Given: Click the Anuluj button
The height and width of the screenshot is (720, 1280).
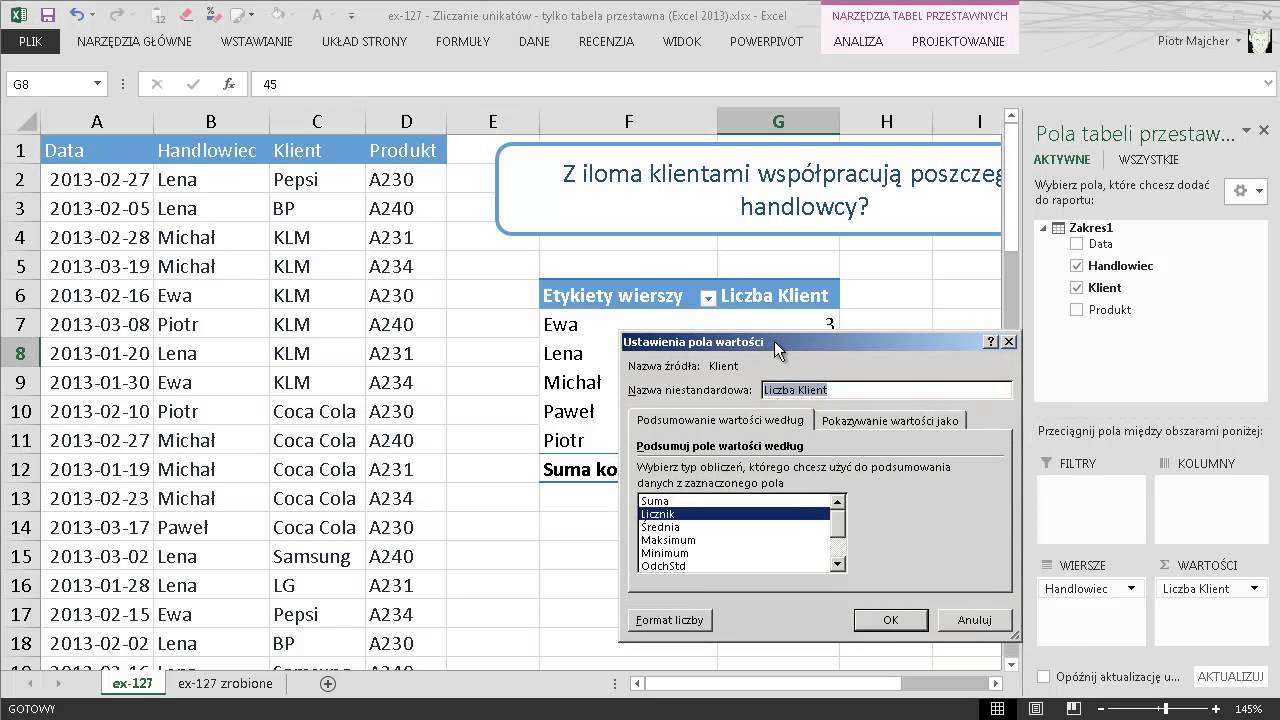Looking at the screenshot, I should [x=974, y=620].
